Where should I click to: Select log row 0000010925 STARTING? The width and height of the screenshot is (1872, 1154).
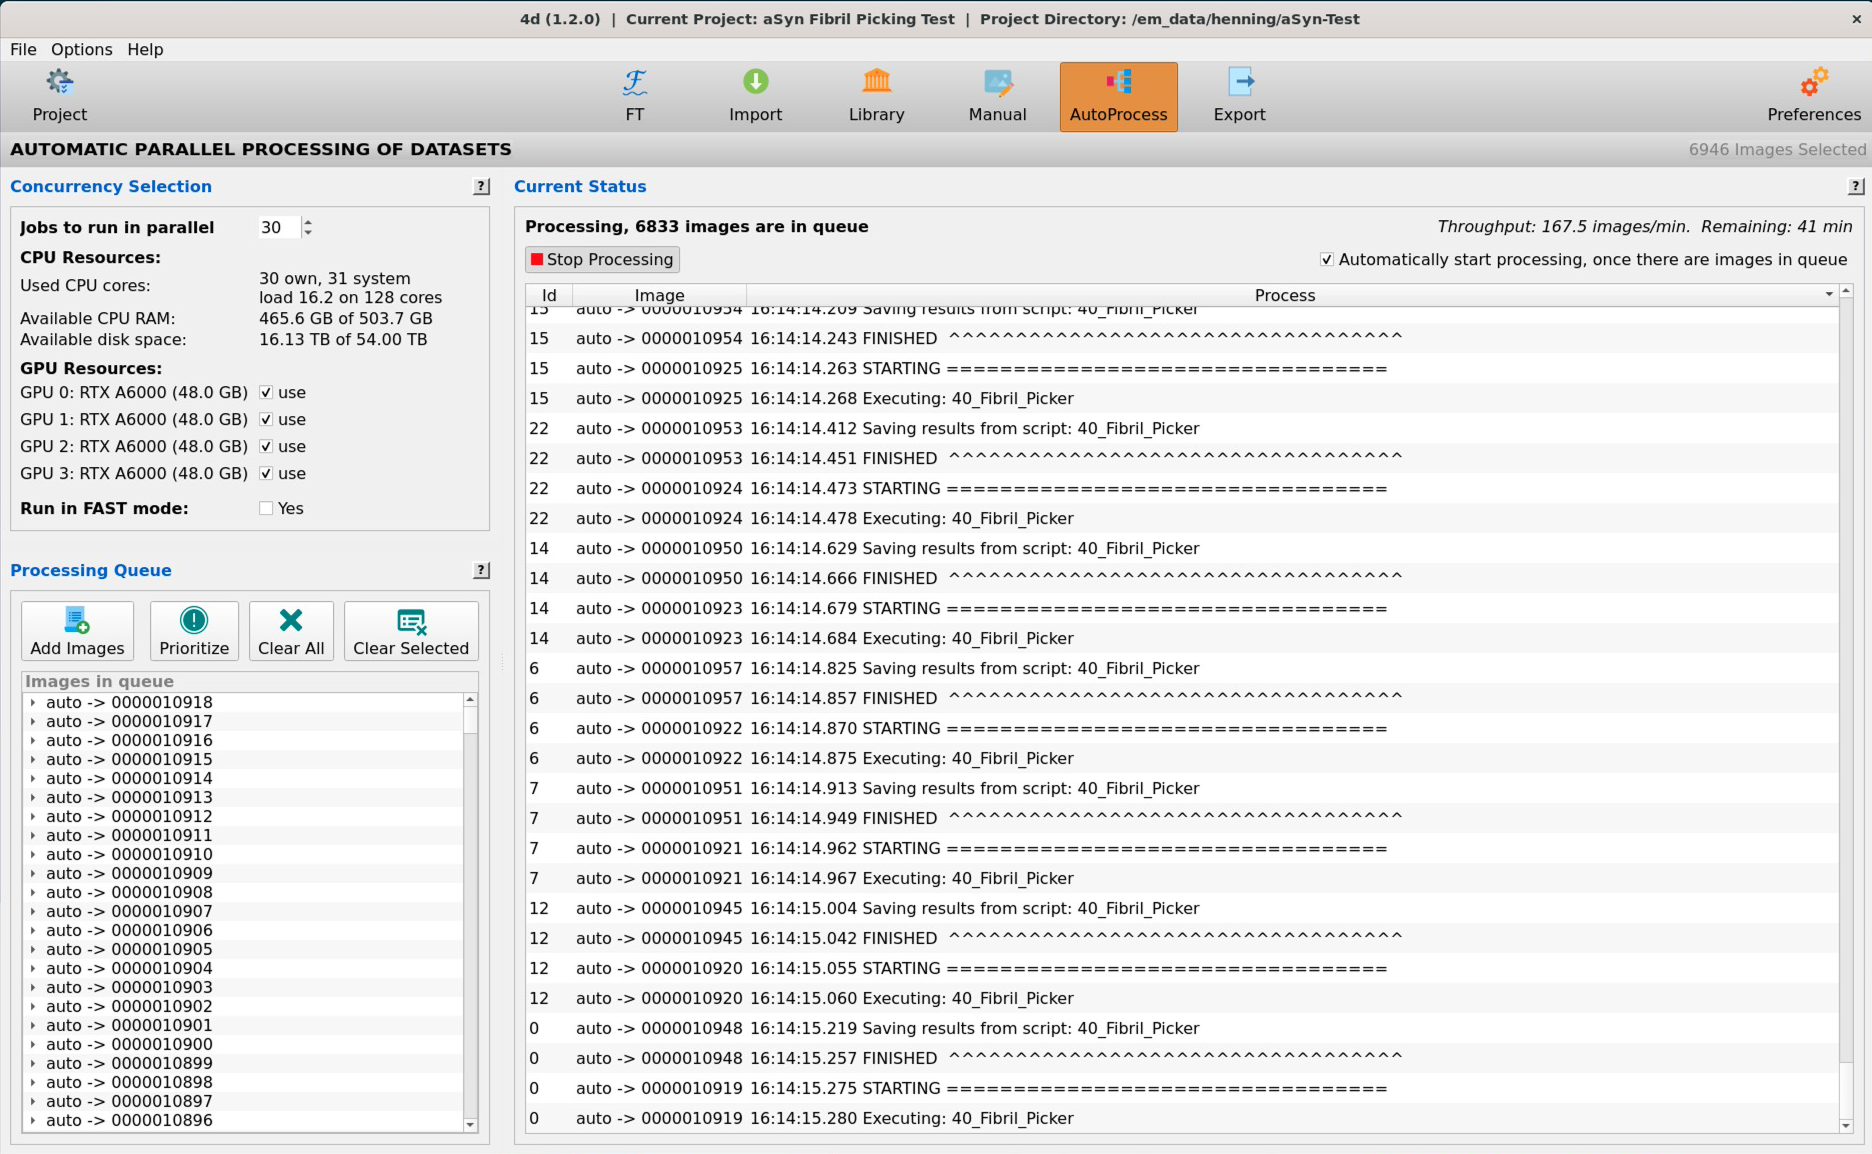click(x=1182, y=368)
